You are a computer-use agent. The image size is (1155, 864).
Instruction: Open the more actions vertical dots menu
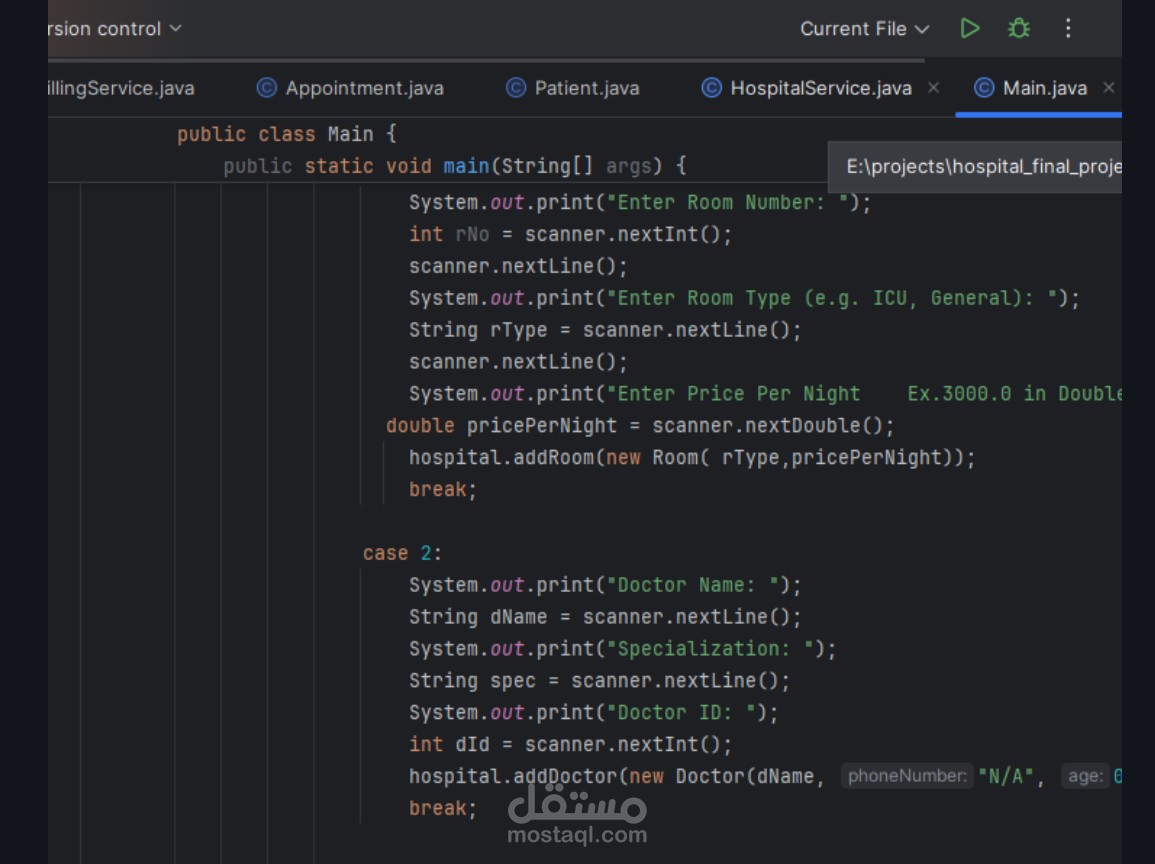coord(1068,28)
